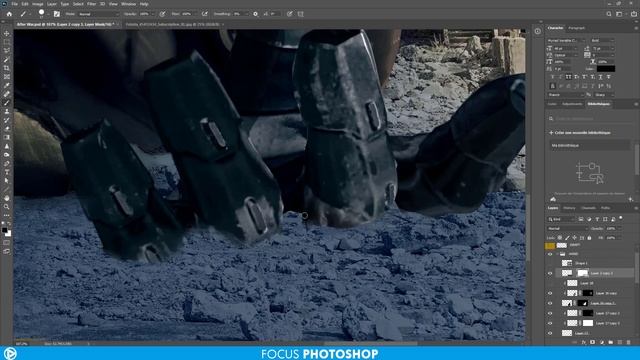Open layer blend mode Normal dropdown
Screen dimensions: 640x360
point(567,229)
